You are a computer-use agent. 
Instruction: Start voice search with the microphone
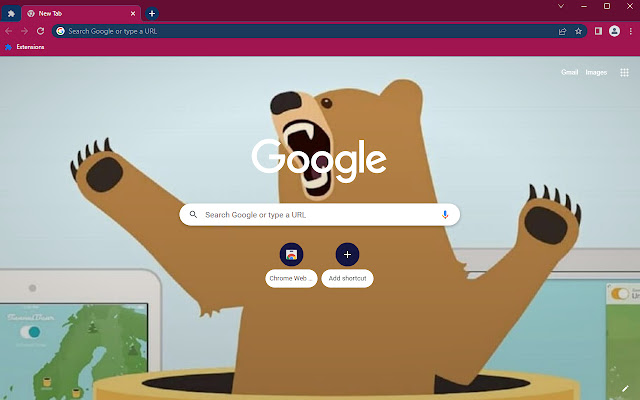[x=445, y=215]
